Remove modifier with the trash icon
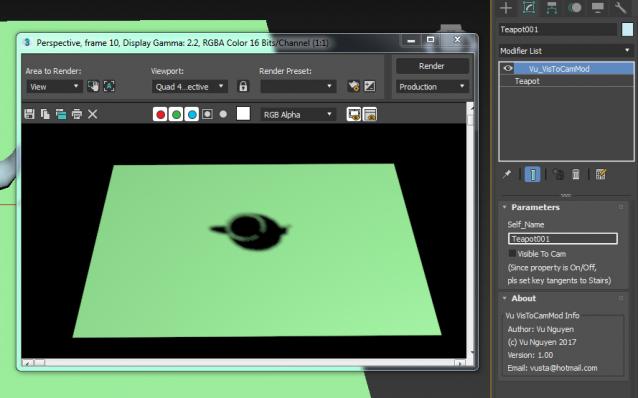This screenshot has height=398, width=638. click(x=576, y=175)
